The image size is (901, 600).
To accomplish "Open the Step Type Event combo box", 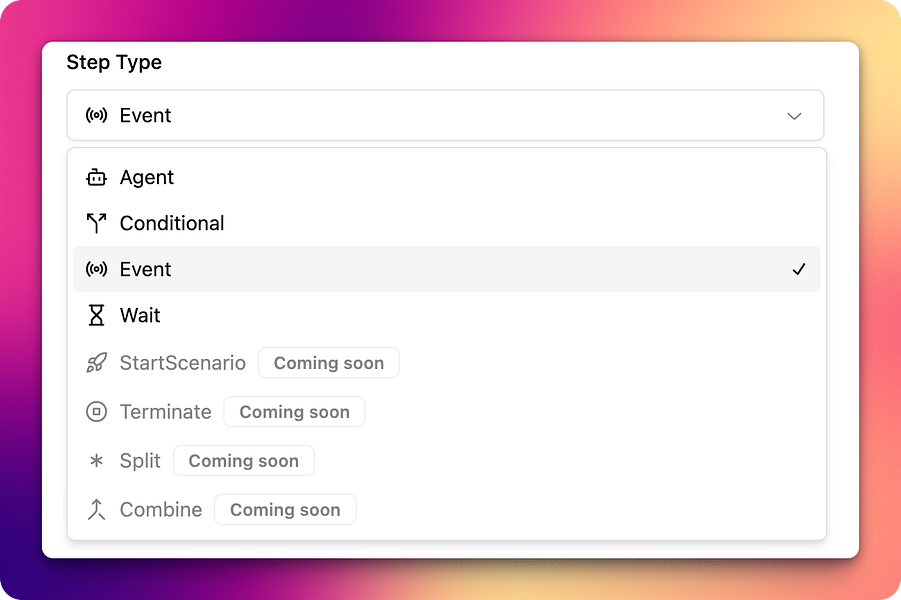I will (x=445, y=115).
